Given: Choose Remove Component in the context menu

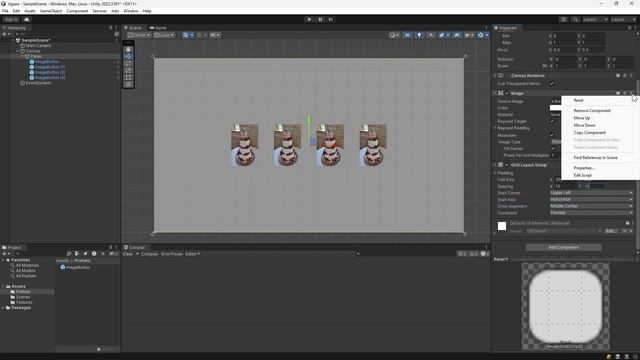Looking at the screenshot, I should tap(592, 111).
